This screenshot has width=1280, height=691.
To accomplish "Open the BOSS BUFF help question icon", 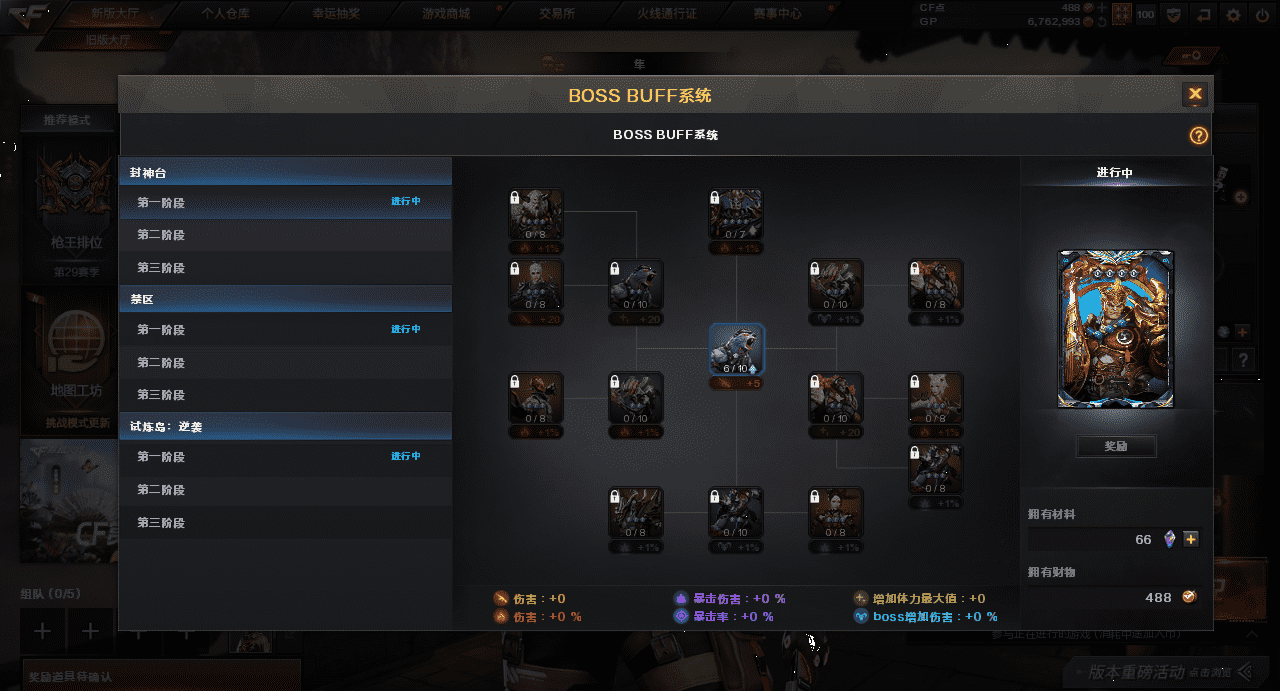I will point(1198,136).
